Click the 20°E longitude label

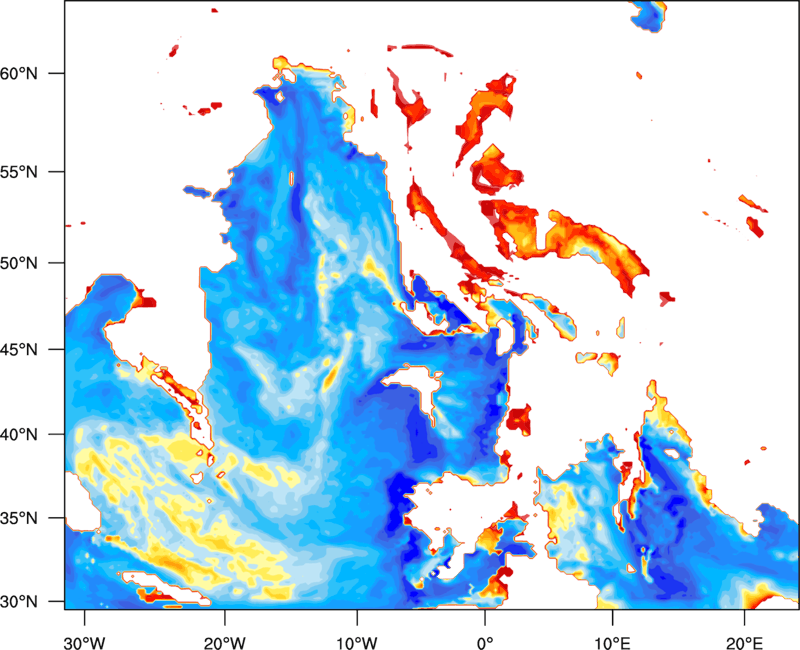744,643
